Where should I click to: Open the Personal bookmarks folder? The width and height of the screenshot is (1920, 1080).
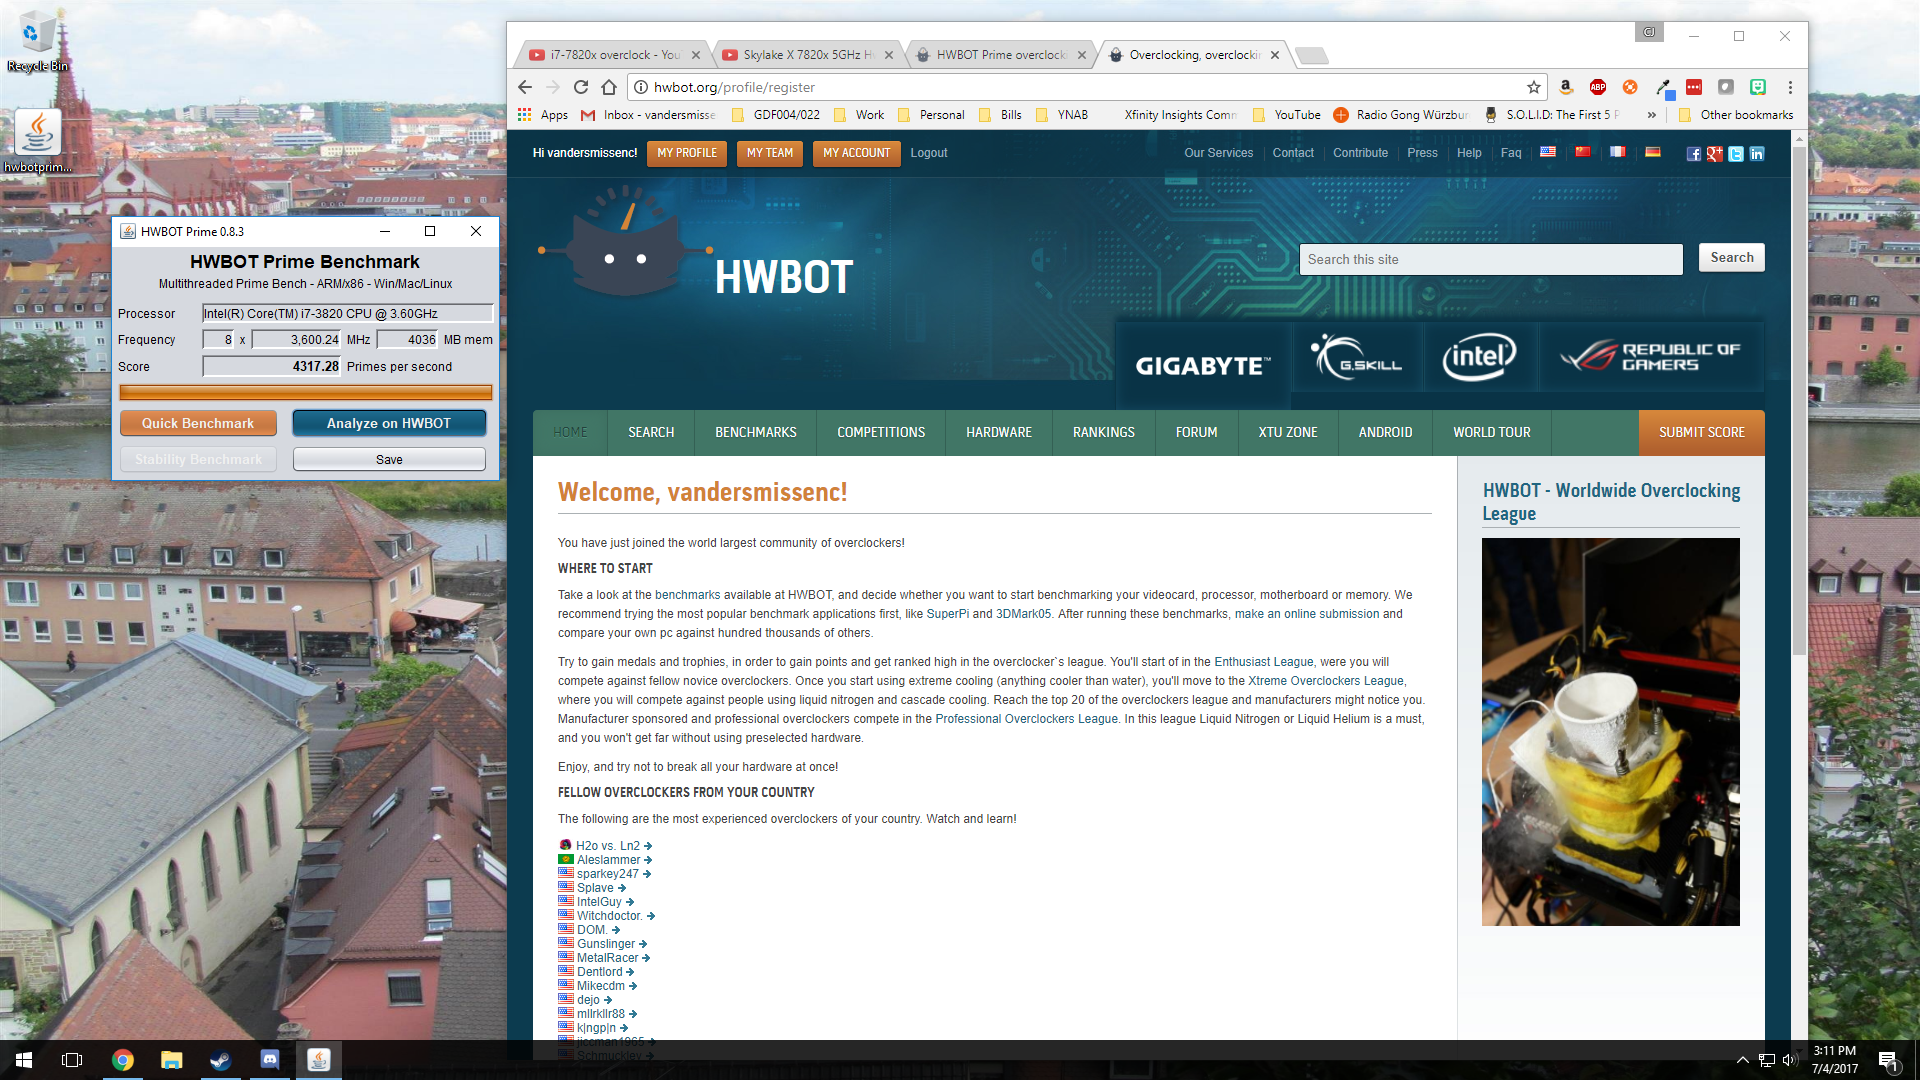coord(931,115)
